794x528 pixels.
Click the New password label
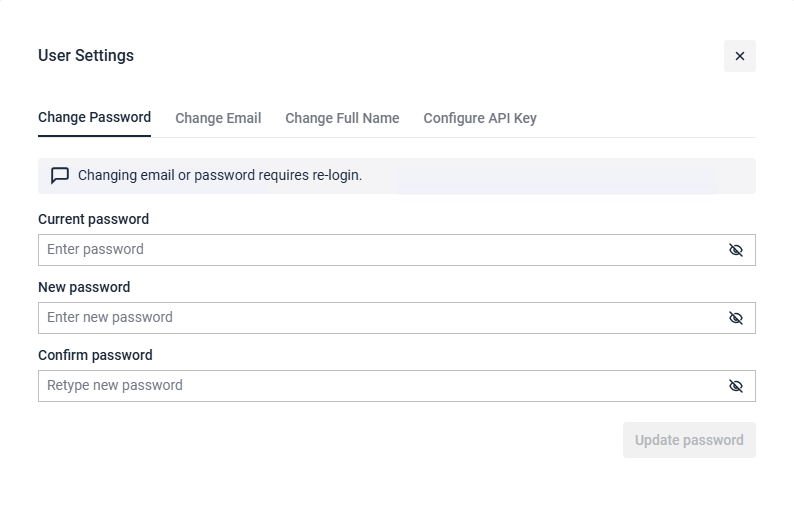pos(84,287)
